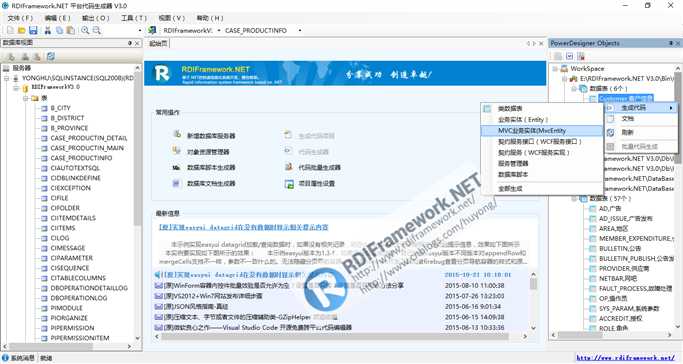Switch to the 起始页 tab

pyautogui.click(x=158, y=44)
